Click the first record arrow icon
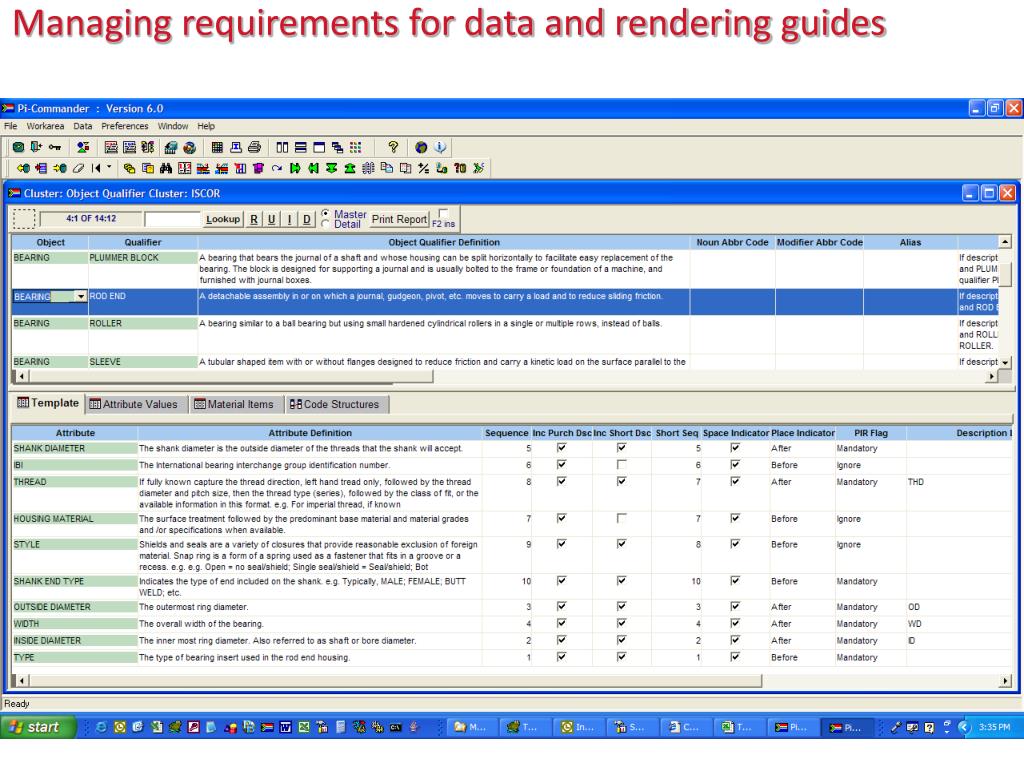Viewport: 1024px width, 768px height. point(96,168)
